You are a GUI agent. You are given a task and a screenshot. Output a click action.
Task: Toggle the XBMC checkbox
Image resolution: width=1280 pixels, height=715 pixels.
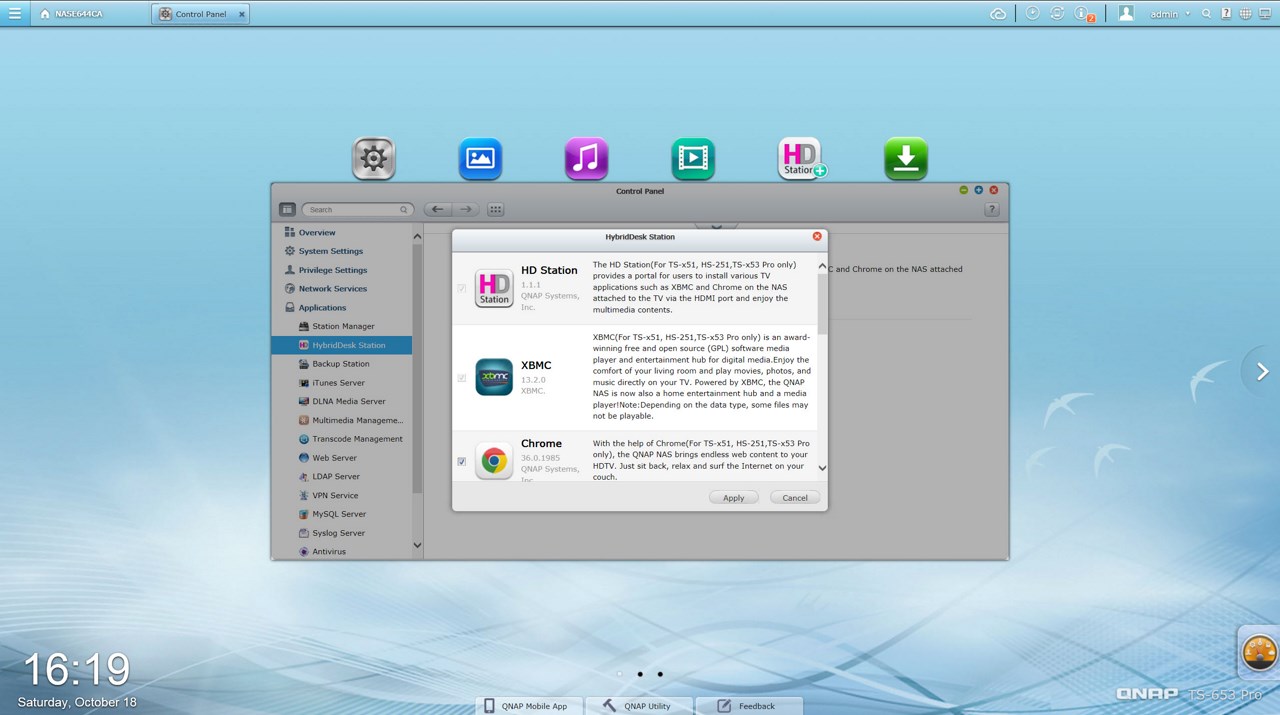tap(462, 379)
